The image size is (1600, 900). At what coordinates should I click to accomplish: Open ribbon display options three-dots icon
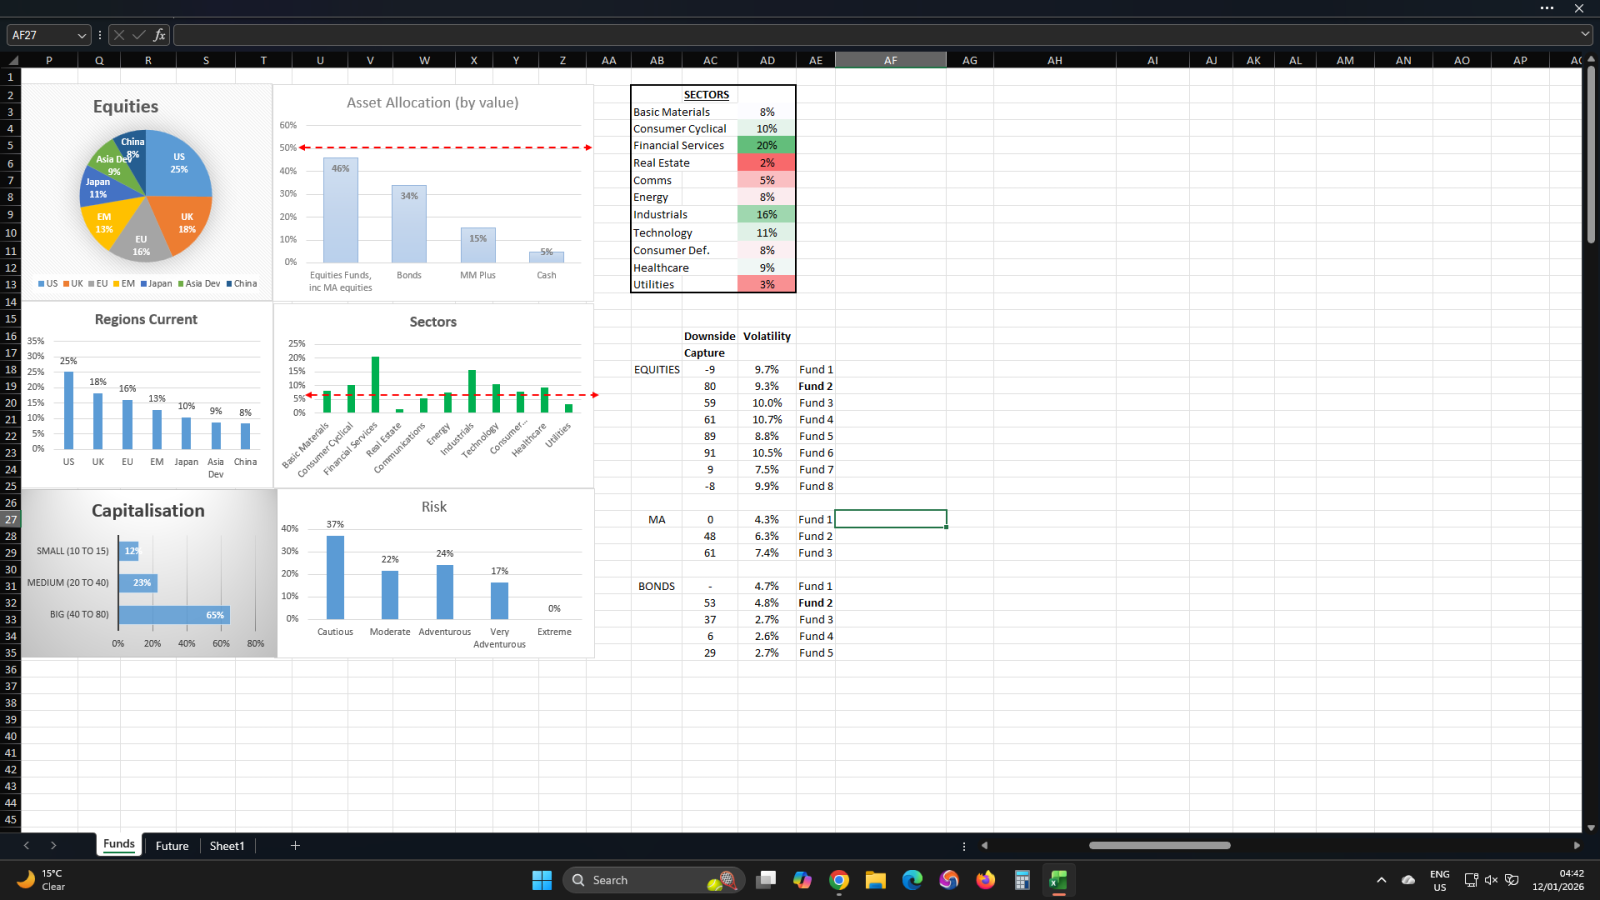pos(1547,8)
